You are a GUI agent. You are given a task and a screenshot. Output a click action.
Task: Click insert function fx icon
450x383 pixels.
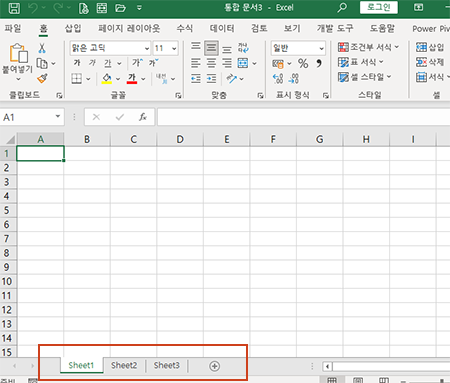click(143, 117)
